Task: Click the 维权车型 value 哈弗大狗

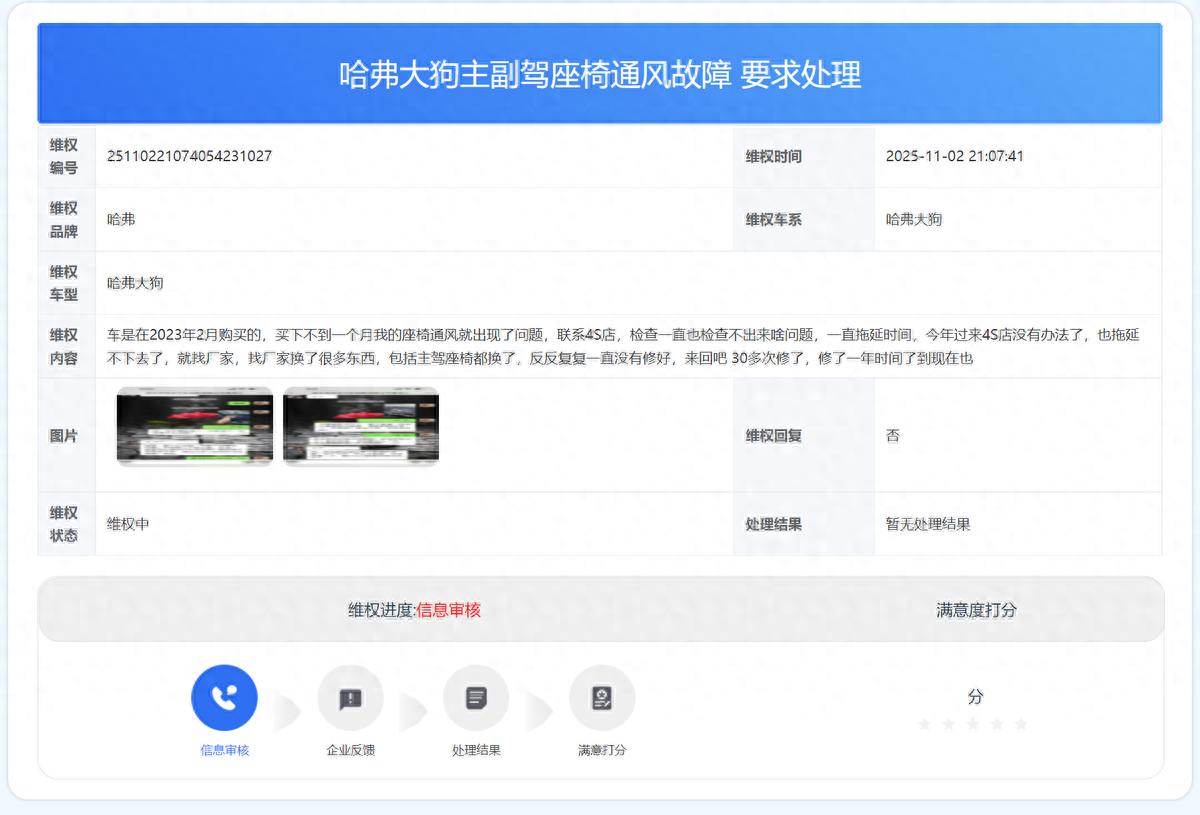Action: [x=135, y=283]
